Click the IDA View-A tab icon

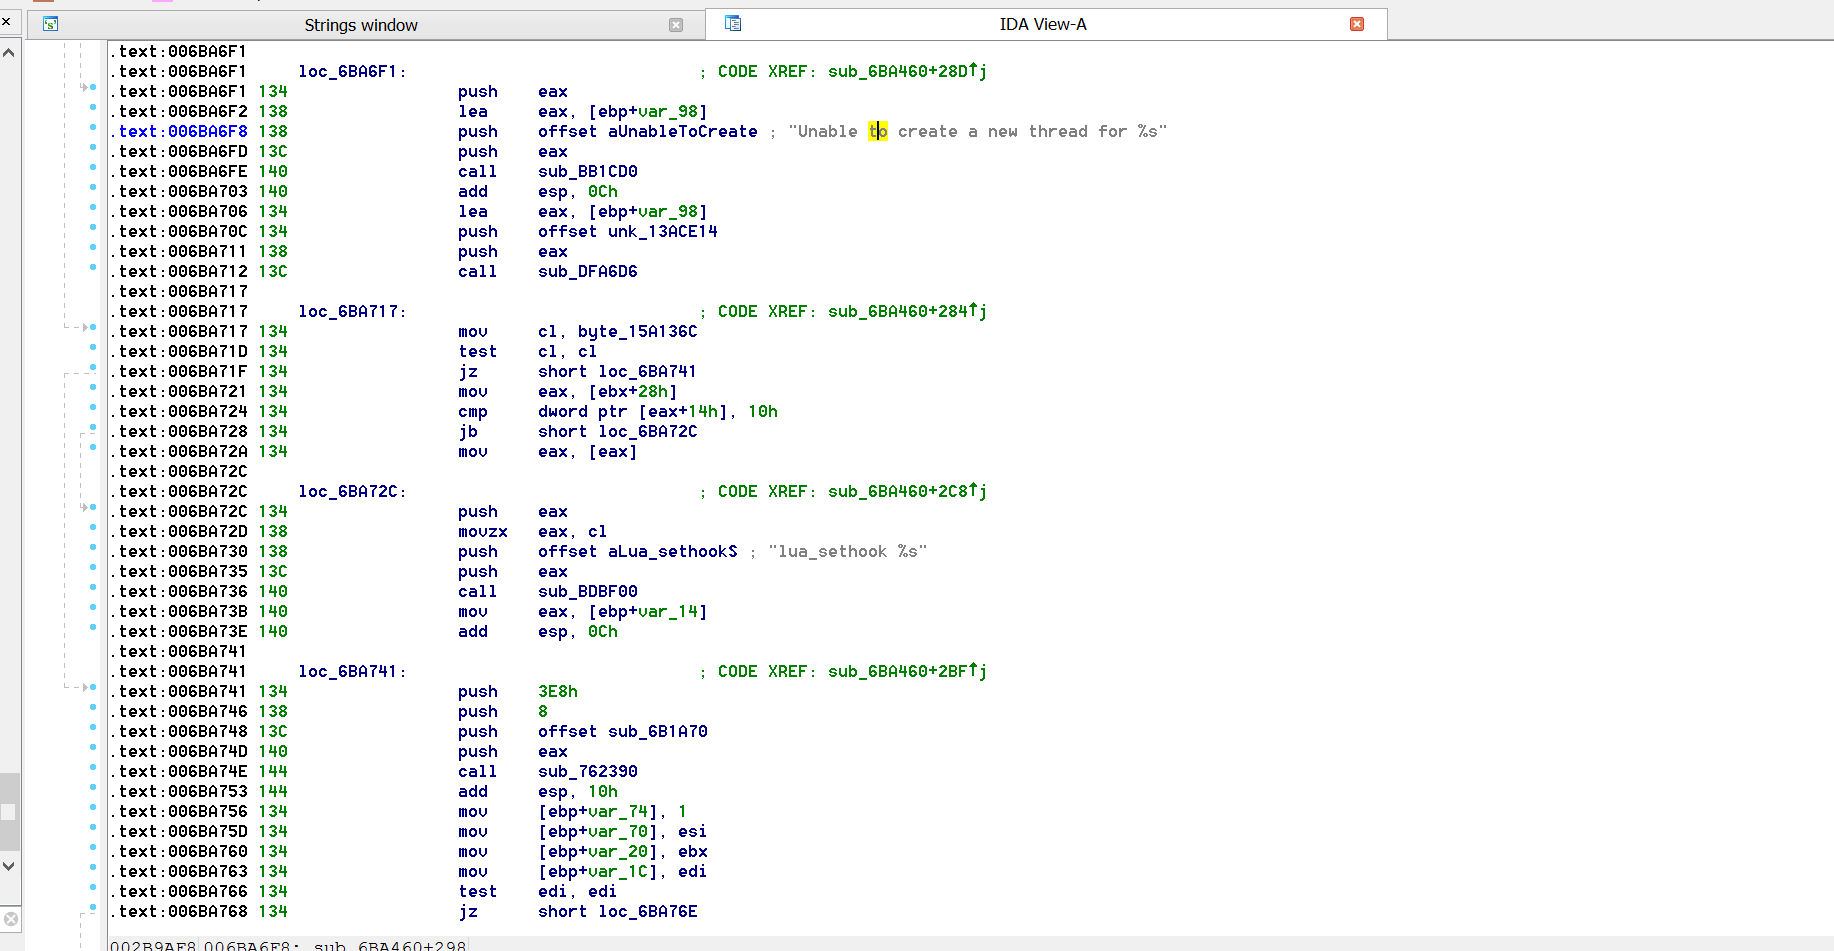click(733, 23)
